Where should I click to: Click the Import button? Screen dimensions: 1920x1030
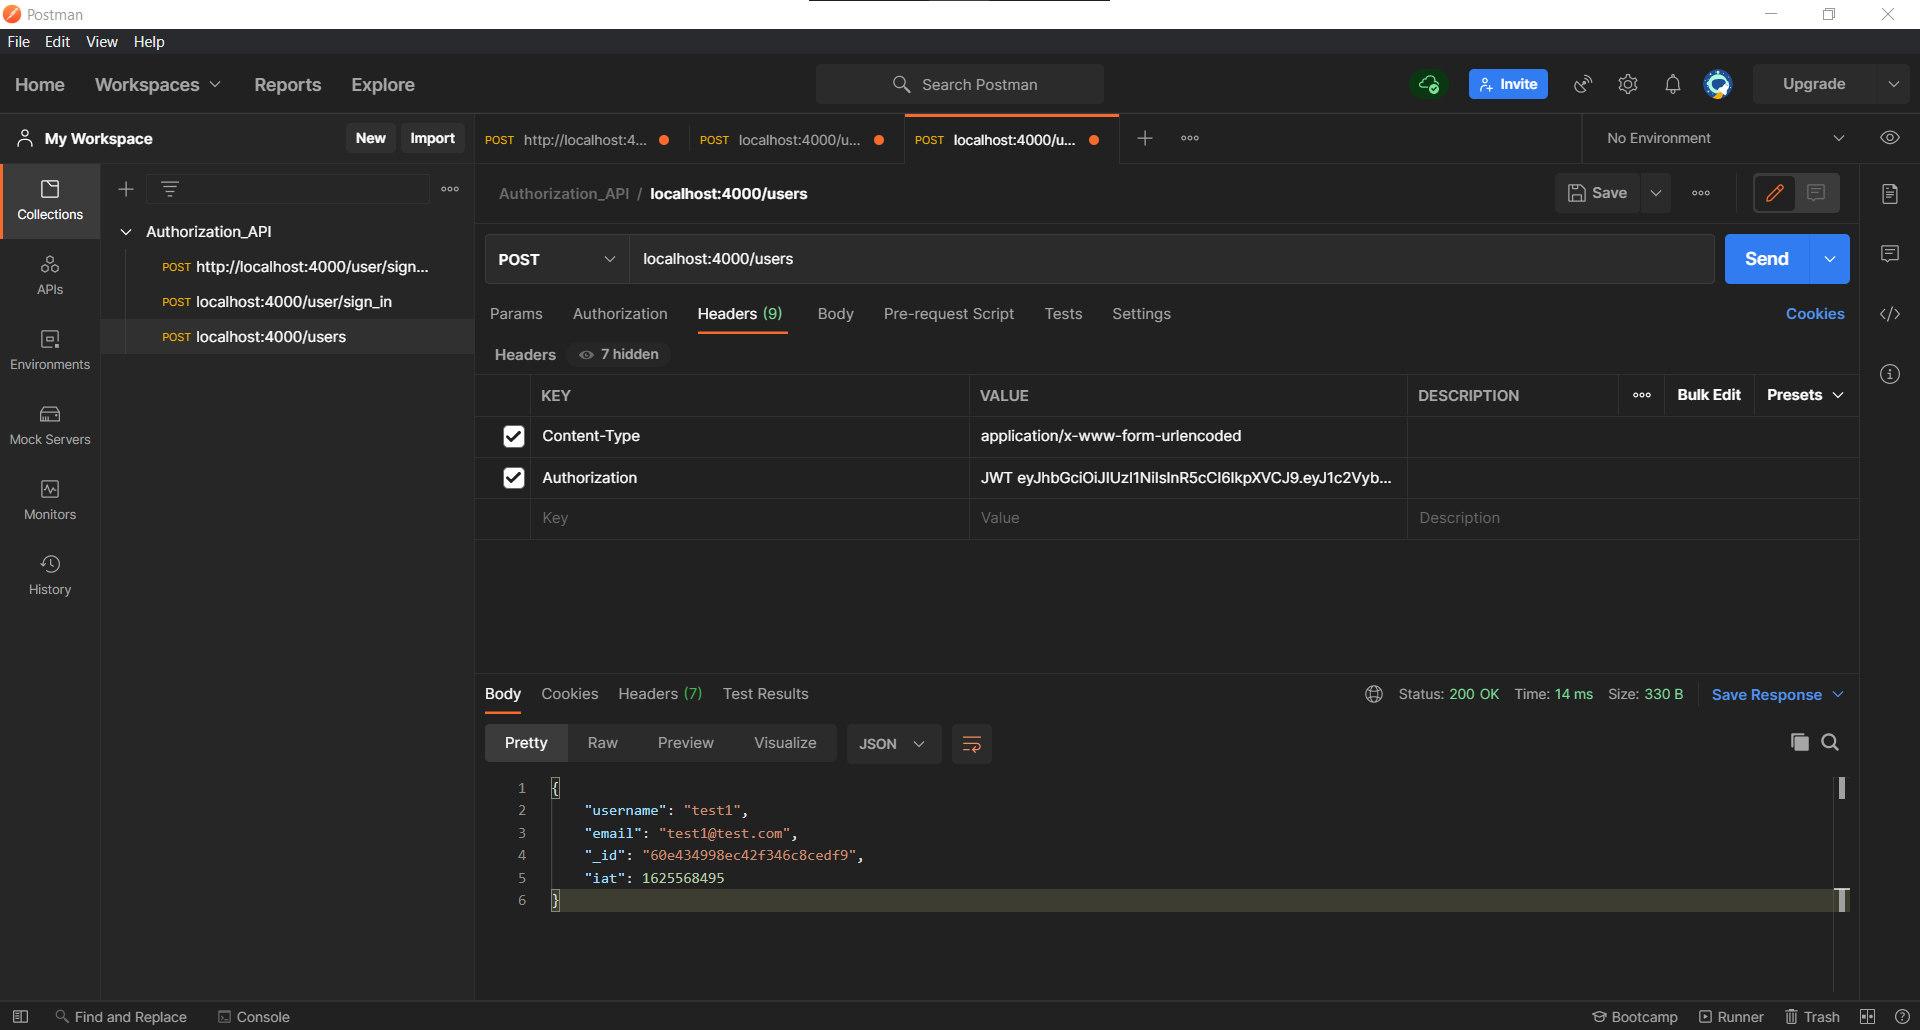[433, 138]
